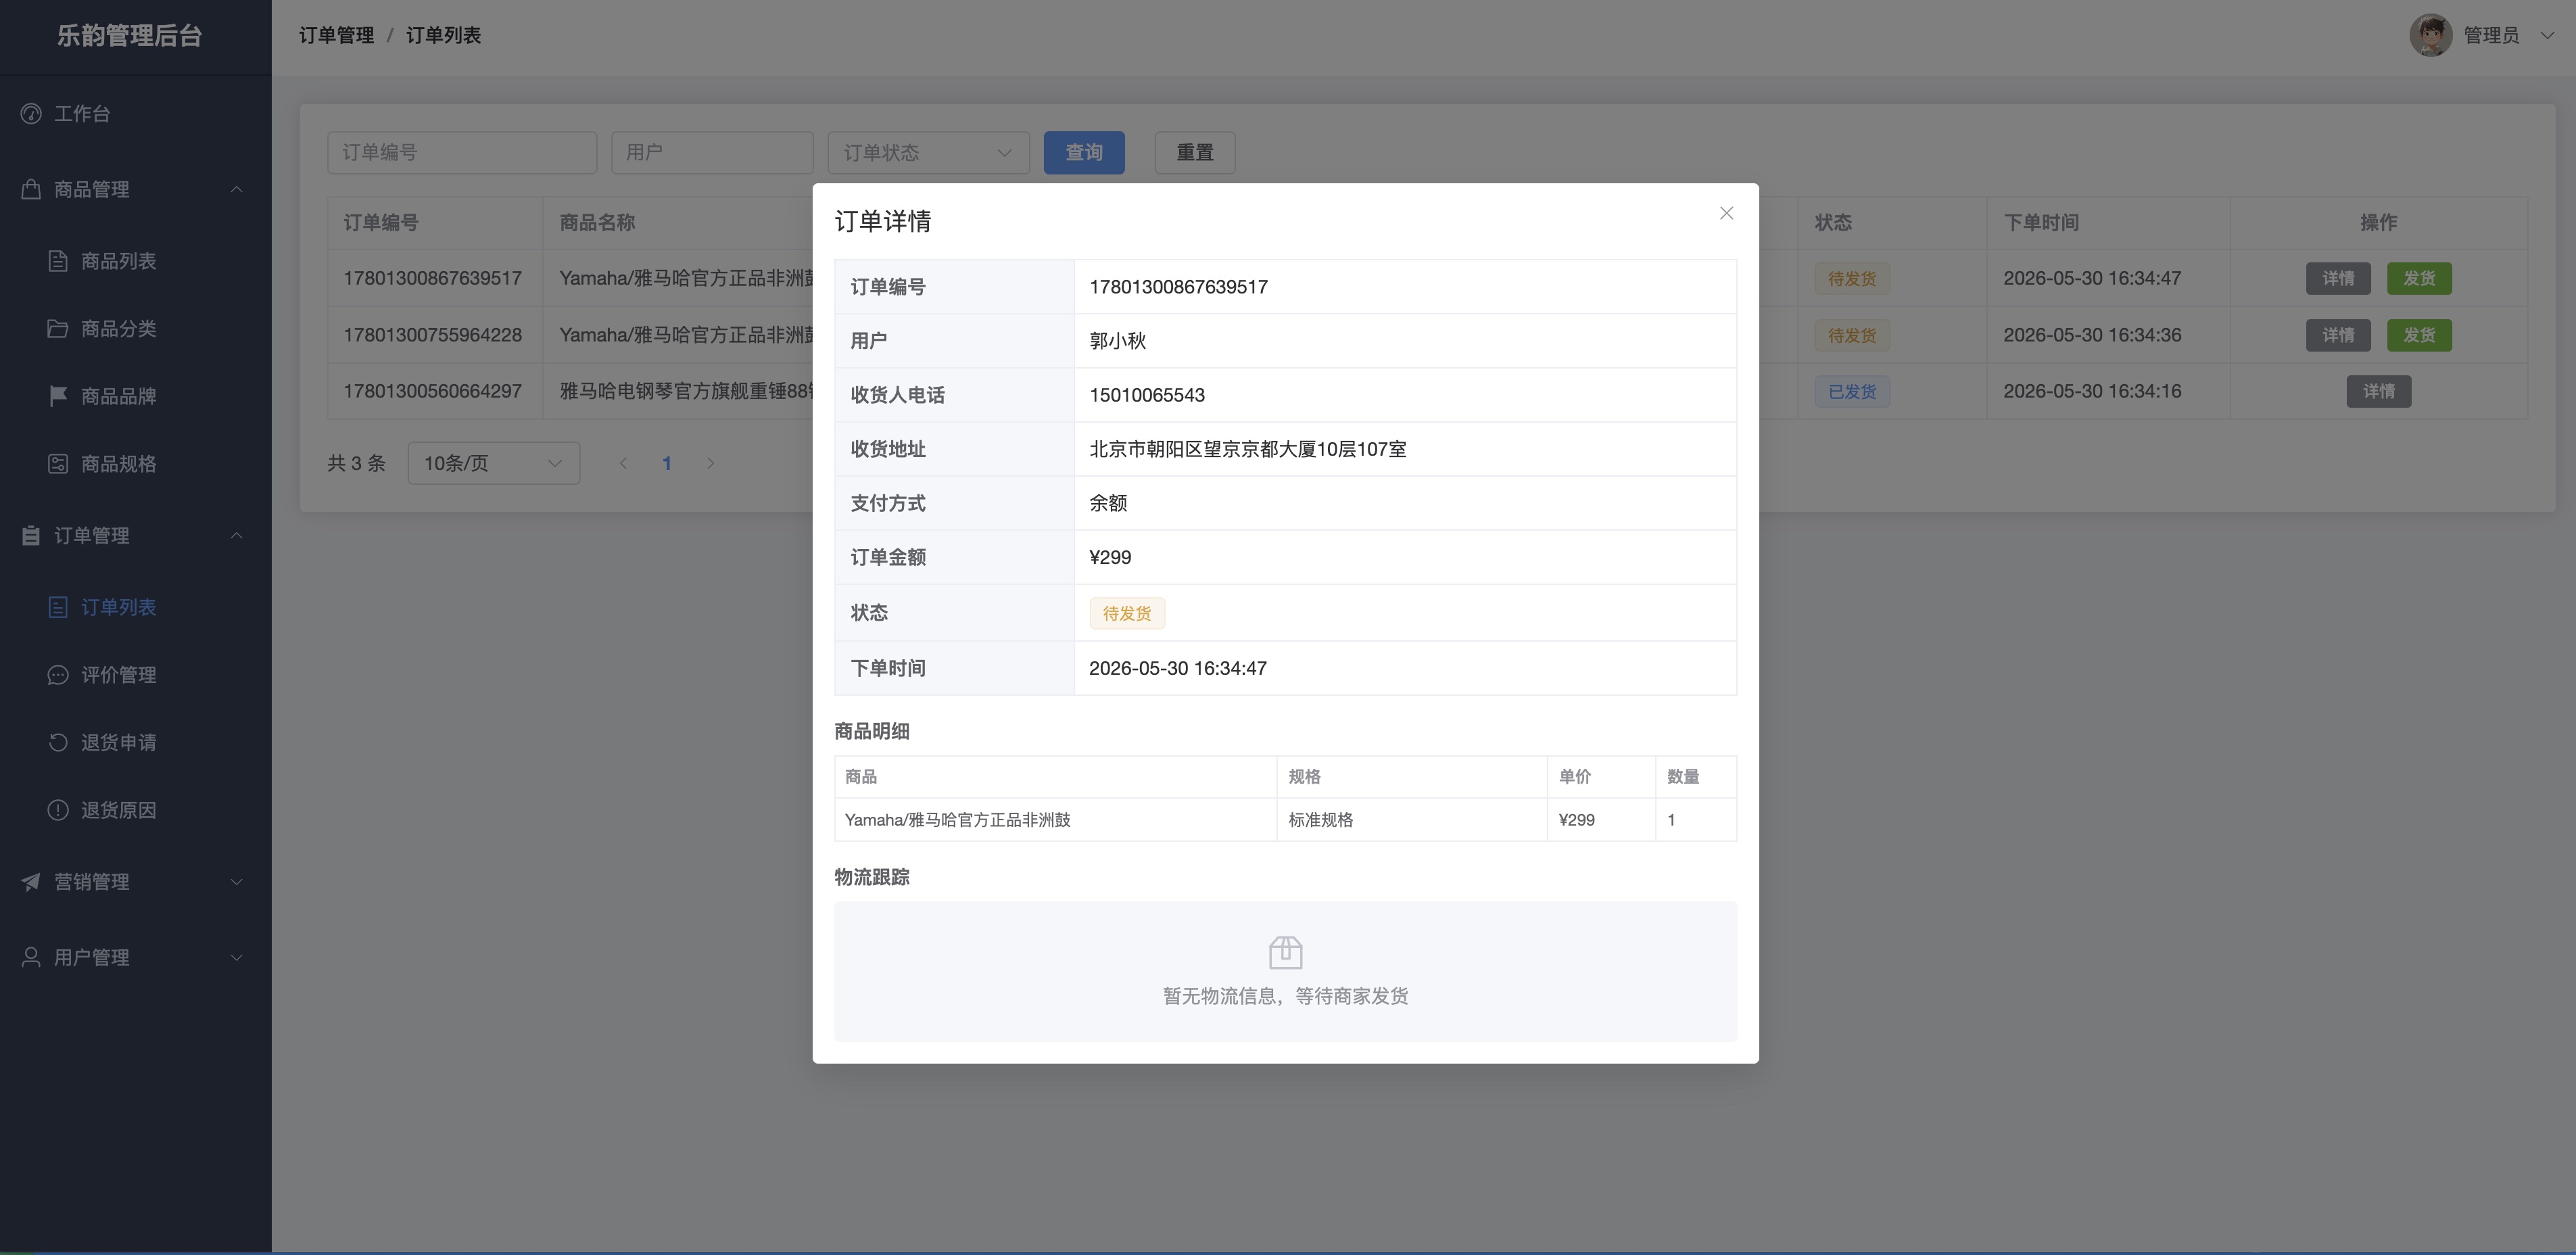Click 详情 for order 17801300560664297
The width and height of the screenshot is (2576, 1255).
point(2379,391)
